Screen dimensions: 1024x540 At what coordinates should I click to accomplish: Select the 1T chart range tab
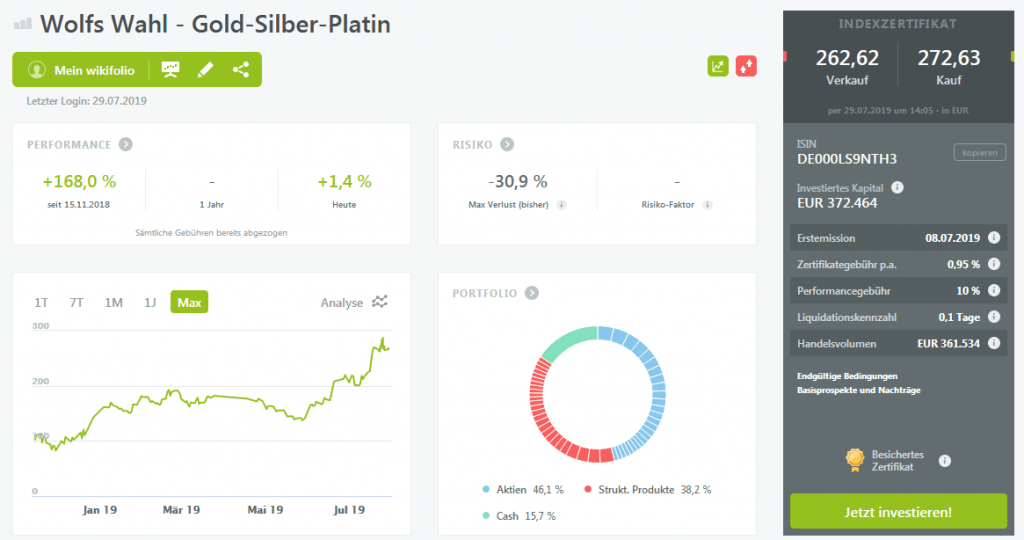click(41, 302)
